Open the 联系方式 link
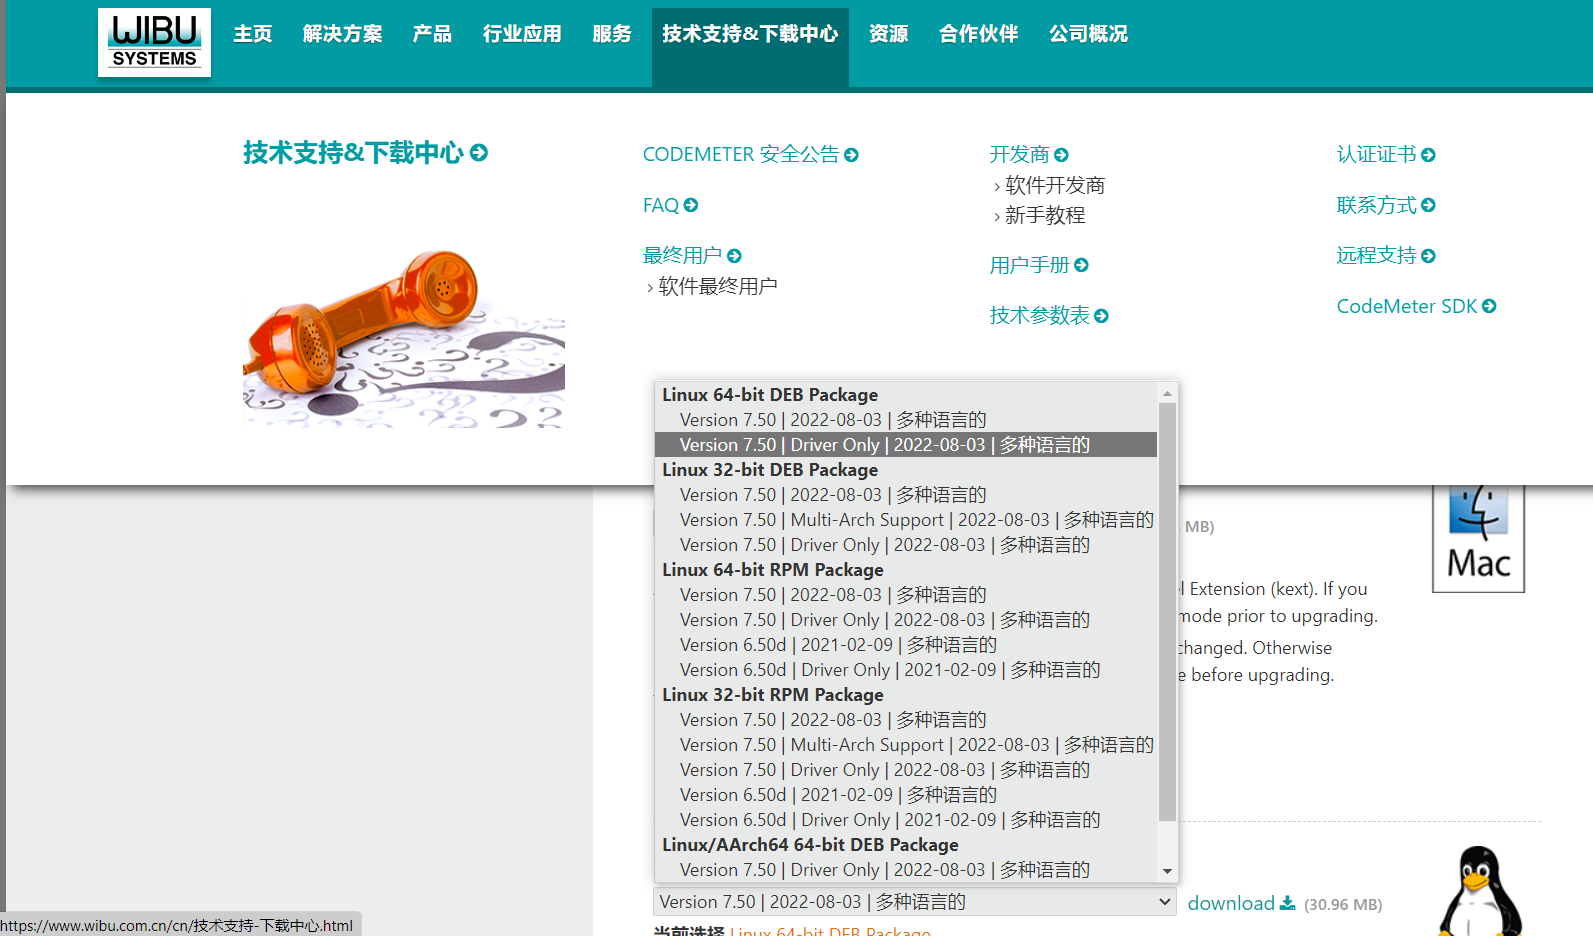 pyautogui.click(x=1376, y=205)
